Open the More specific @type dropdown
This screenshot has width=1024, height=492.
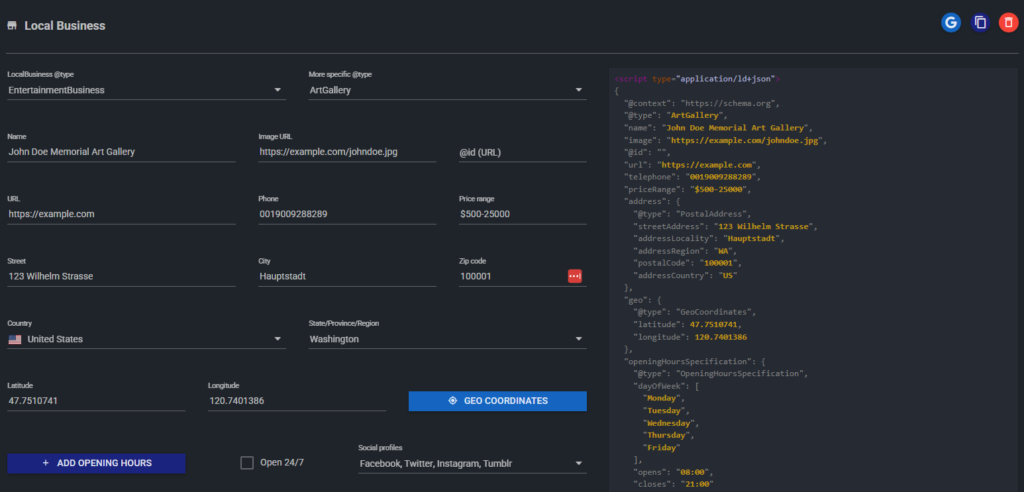point(447,90)
